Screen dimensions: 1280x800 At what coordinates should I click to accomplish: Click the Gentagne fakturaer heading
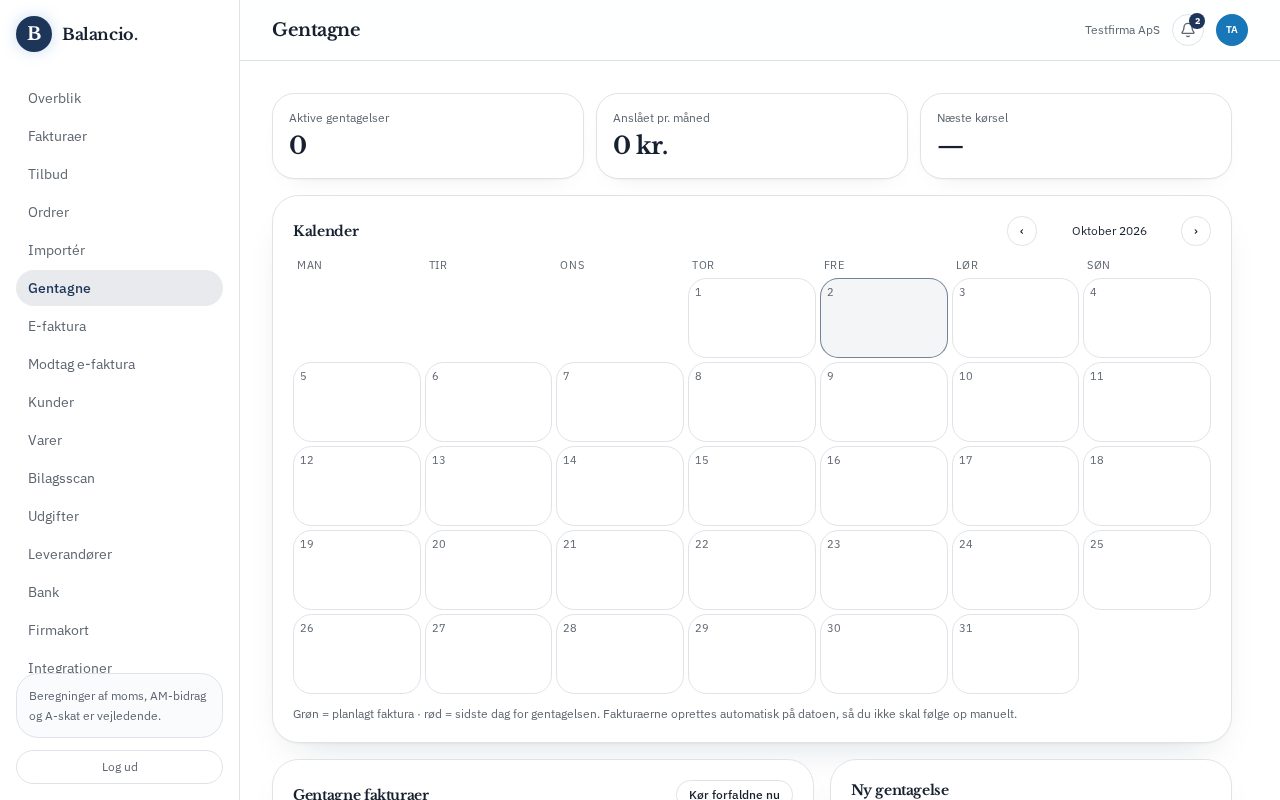361,794
